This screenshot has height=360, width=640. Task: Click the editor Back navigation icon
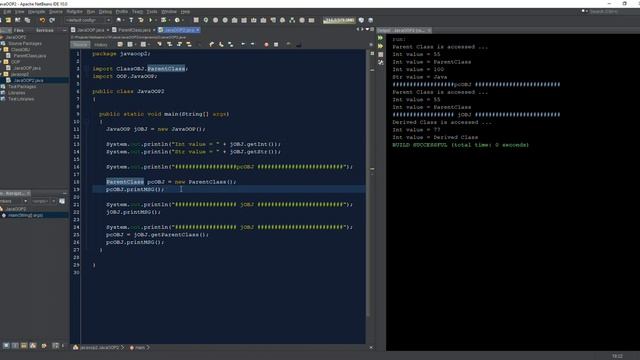pos(130,44)
